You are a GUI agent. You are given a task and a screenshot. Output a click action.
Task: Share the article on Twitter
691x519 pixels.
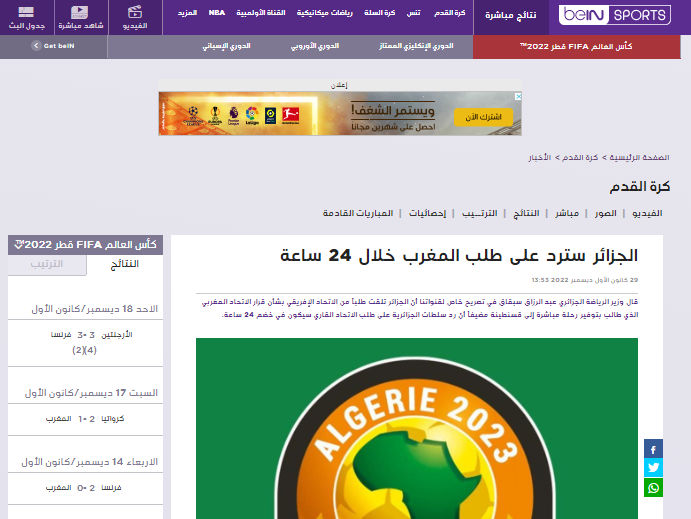[653, 468]
